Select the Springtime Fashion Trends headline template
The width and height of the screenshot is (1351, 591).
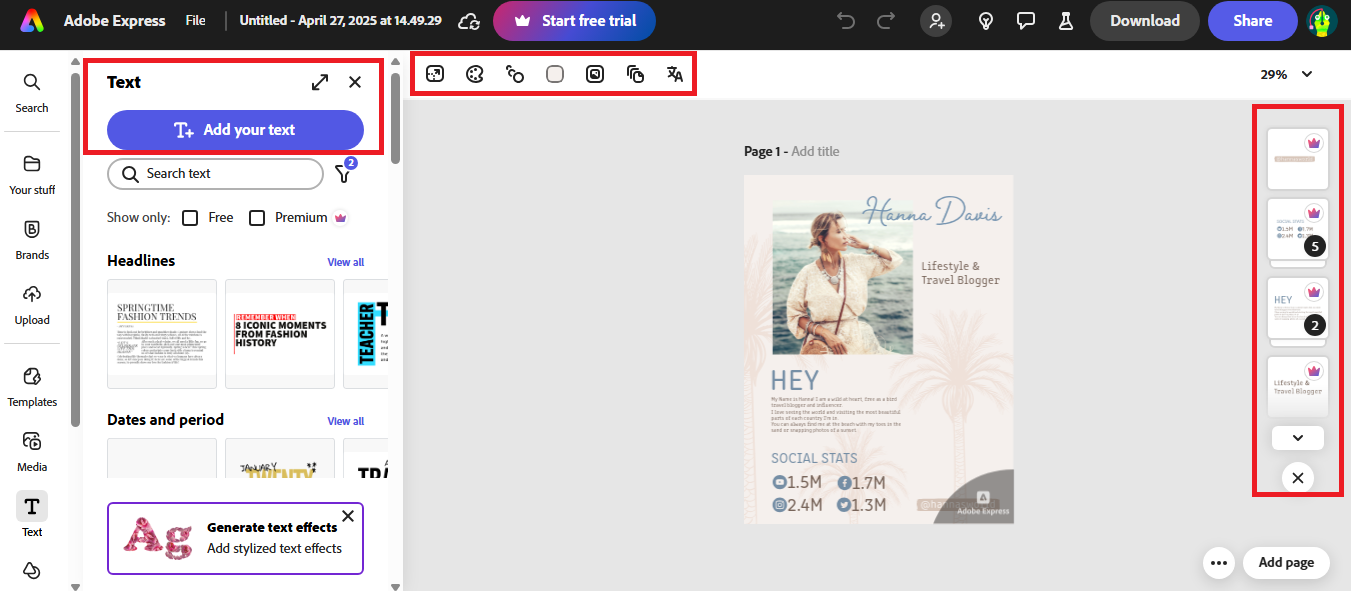[162, 334]
